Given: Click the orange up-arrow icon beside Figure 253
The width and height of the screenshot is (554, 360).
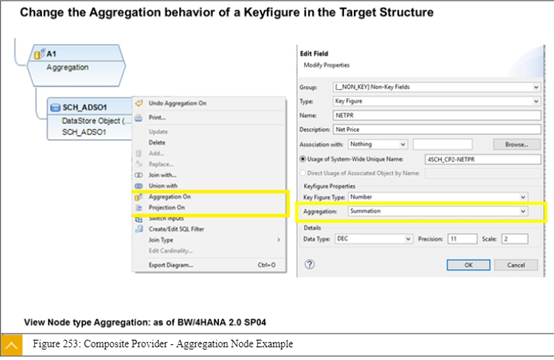Looking at the screenshot, I should 12,345.
